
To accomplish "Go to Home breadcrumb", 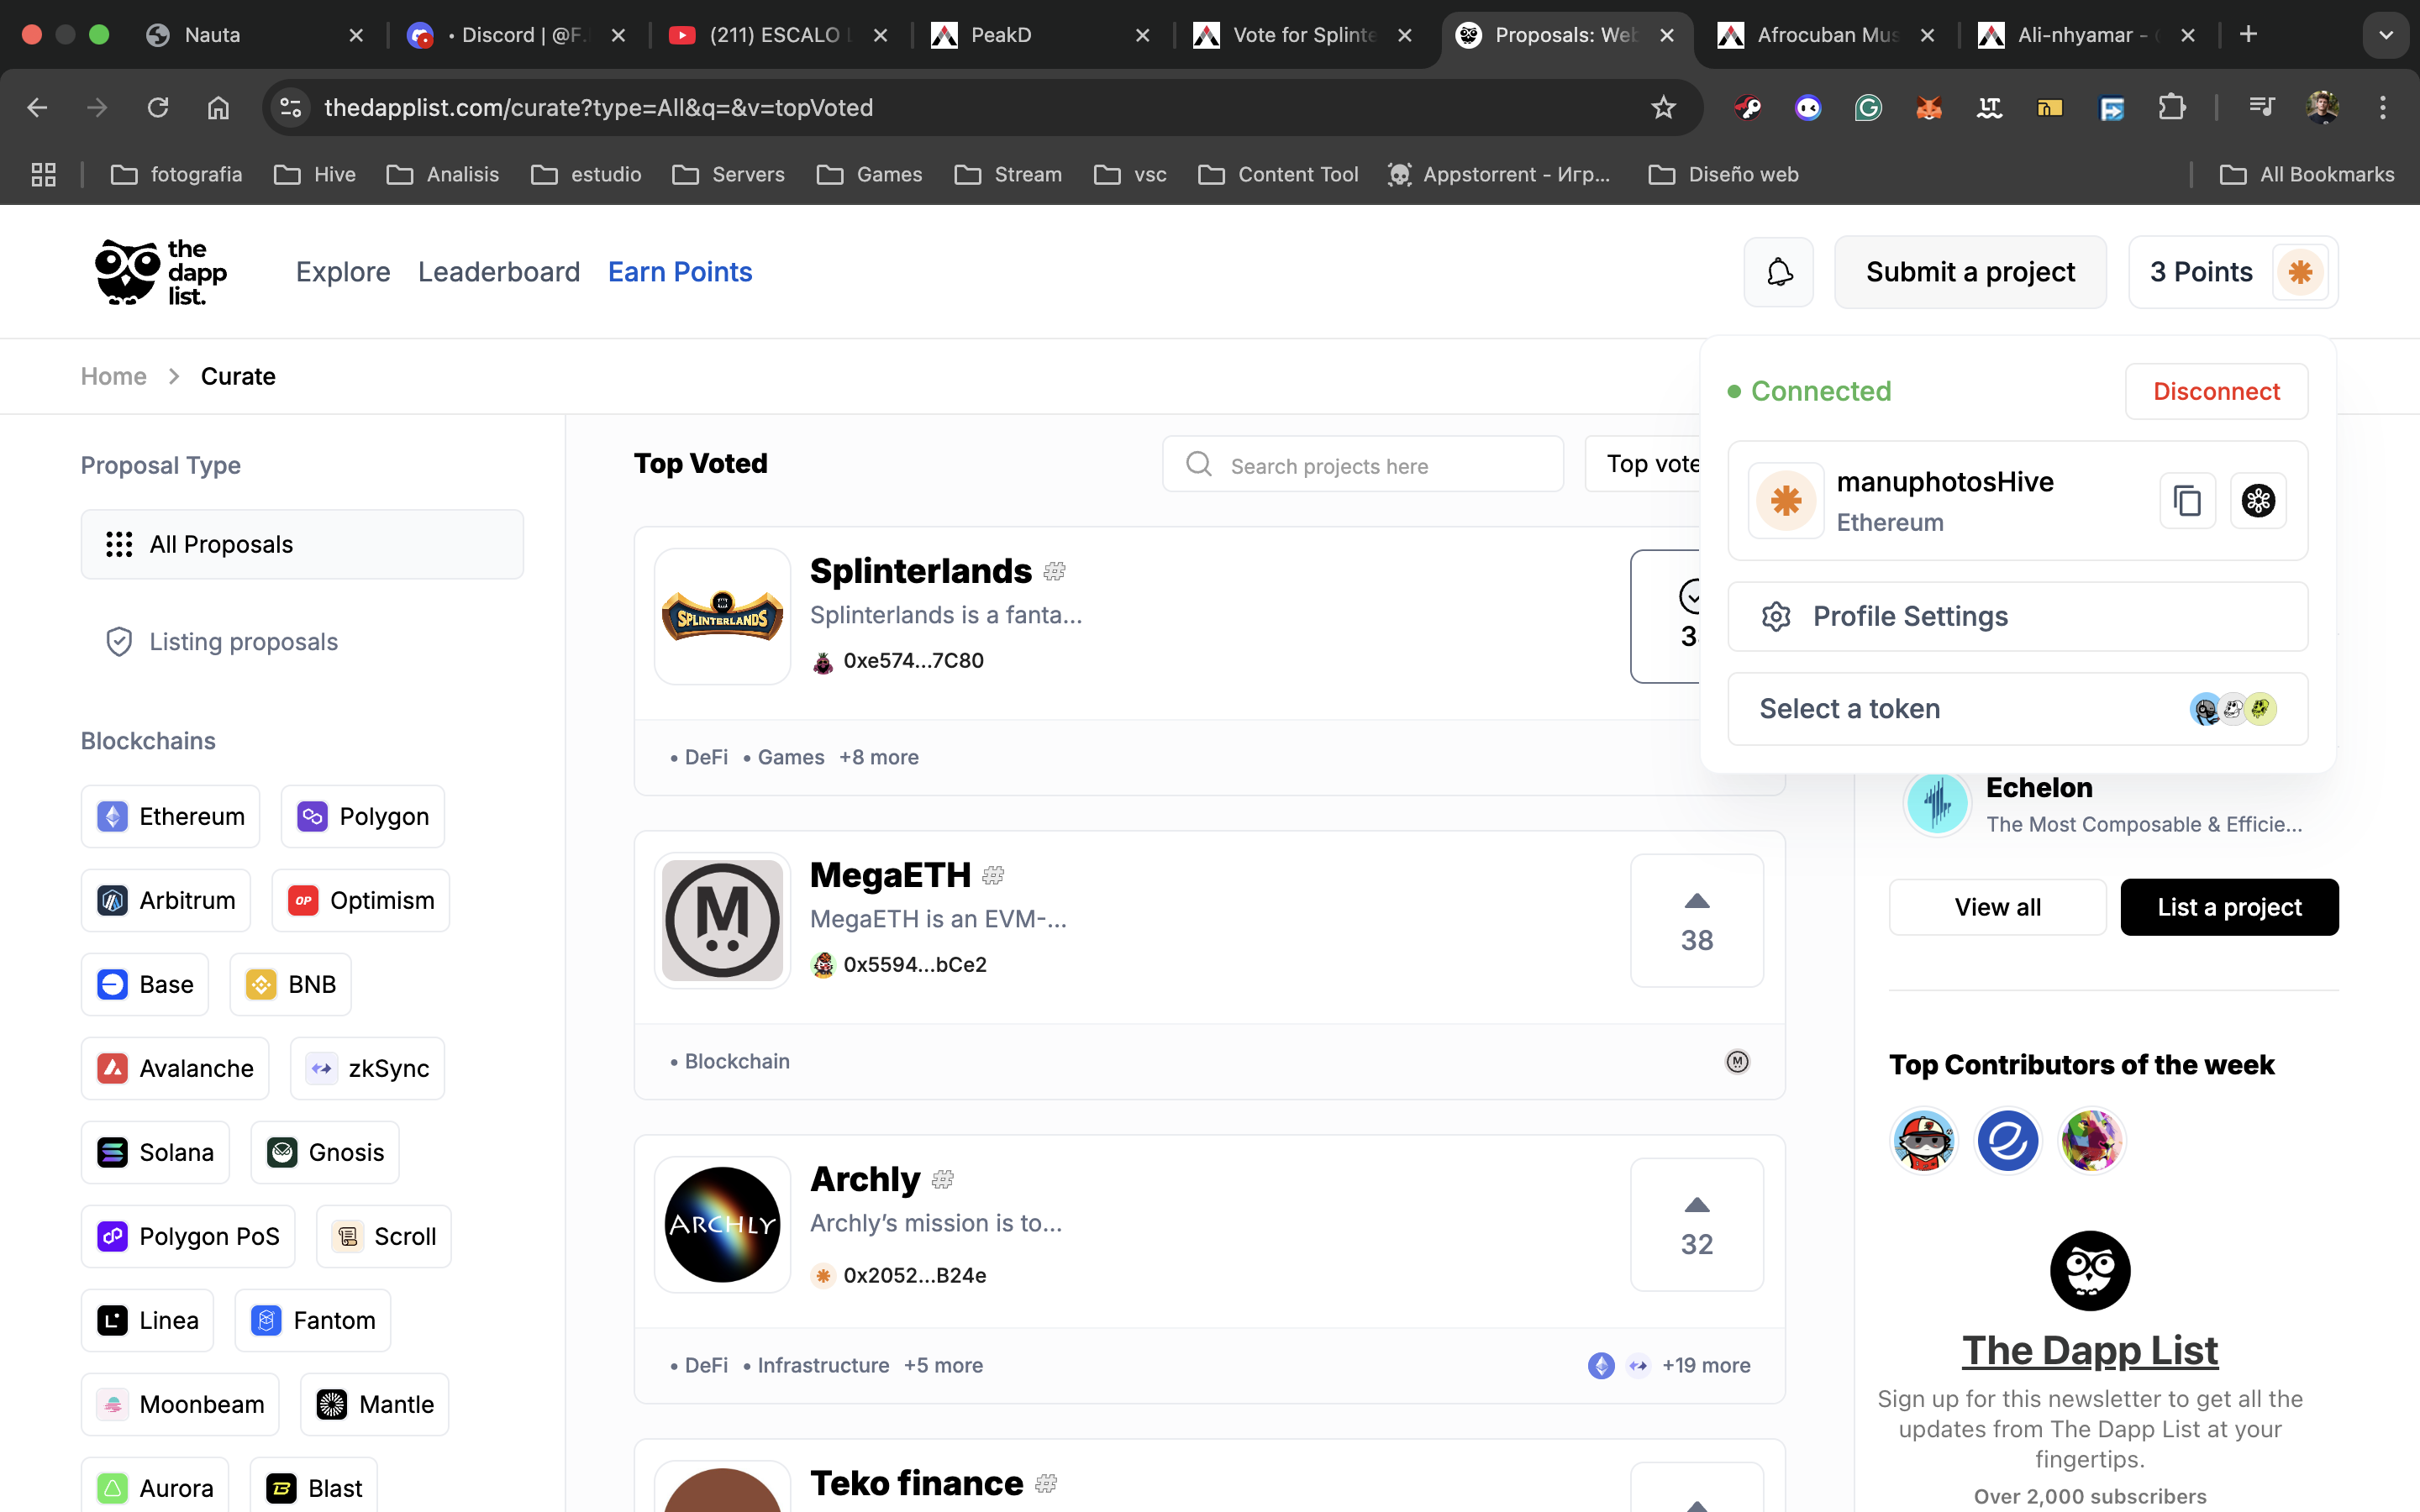I will coord(114,376).
